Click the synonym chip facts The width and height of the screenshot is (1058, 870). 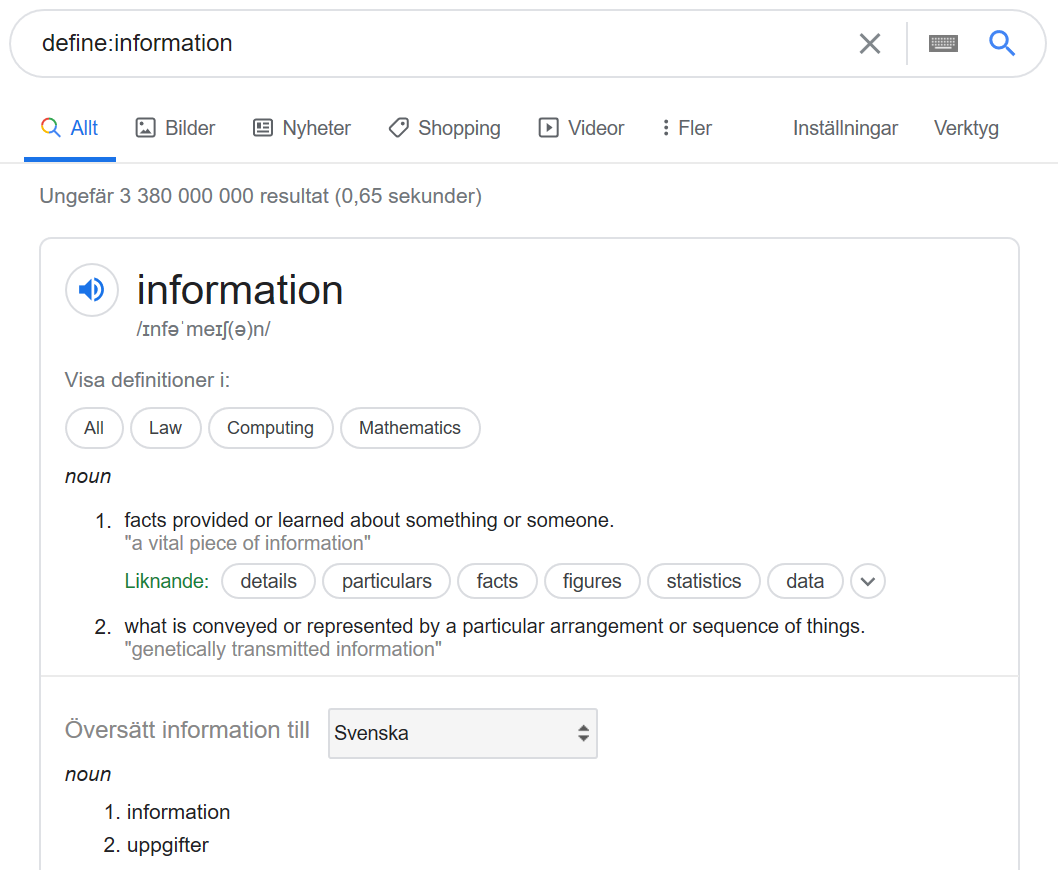point(497,581)
